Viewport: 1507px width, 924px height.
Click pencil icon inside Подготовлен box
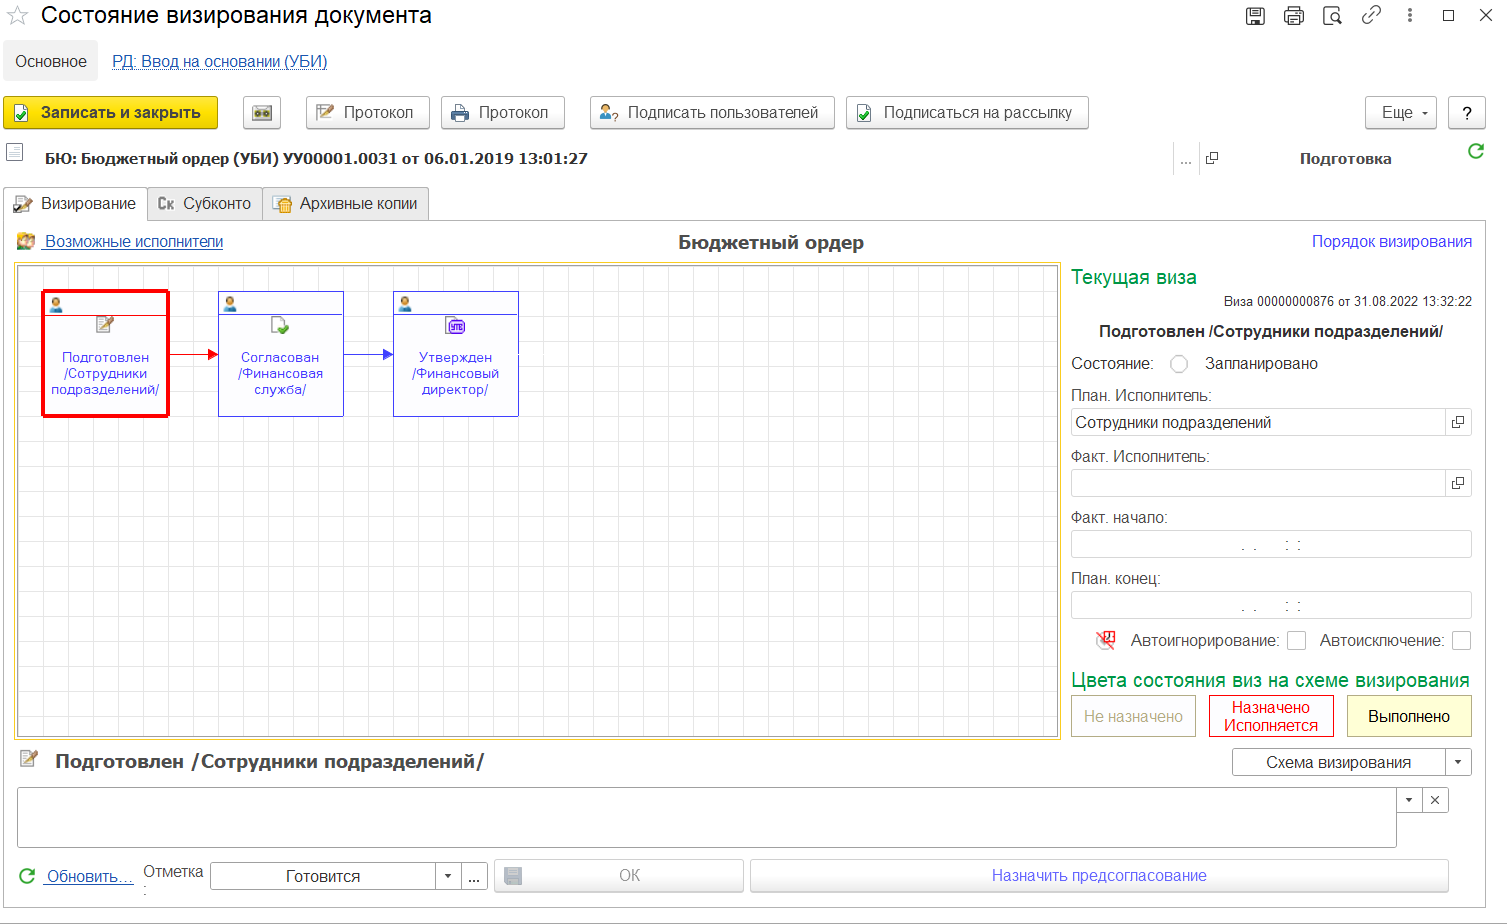tap(105, 325)
